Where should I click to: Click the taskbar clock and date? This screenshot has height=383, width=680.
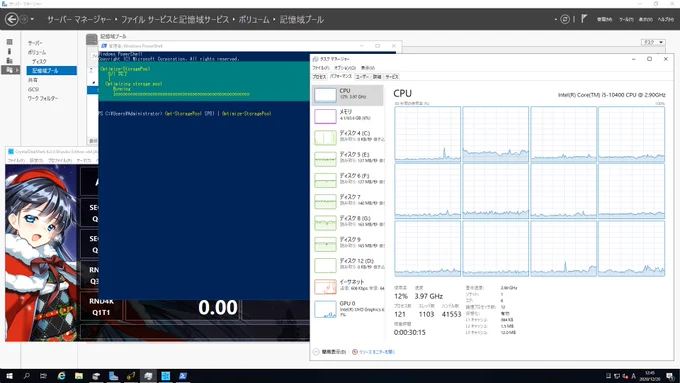[x=651, y=376]
